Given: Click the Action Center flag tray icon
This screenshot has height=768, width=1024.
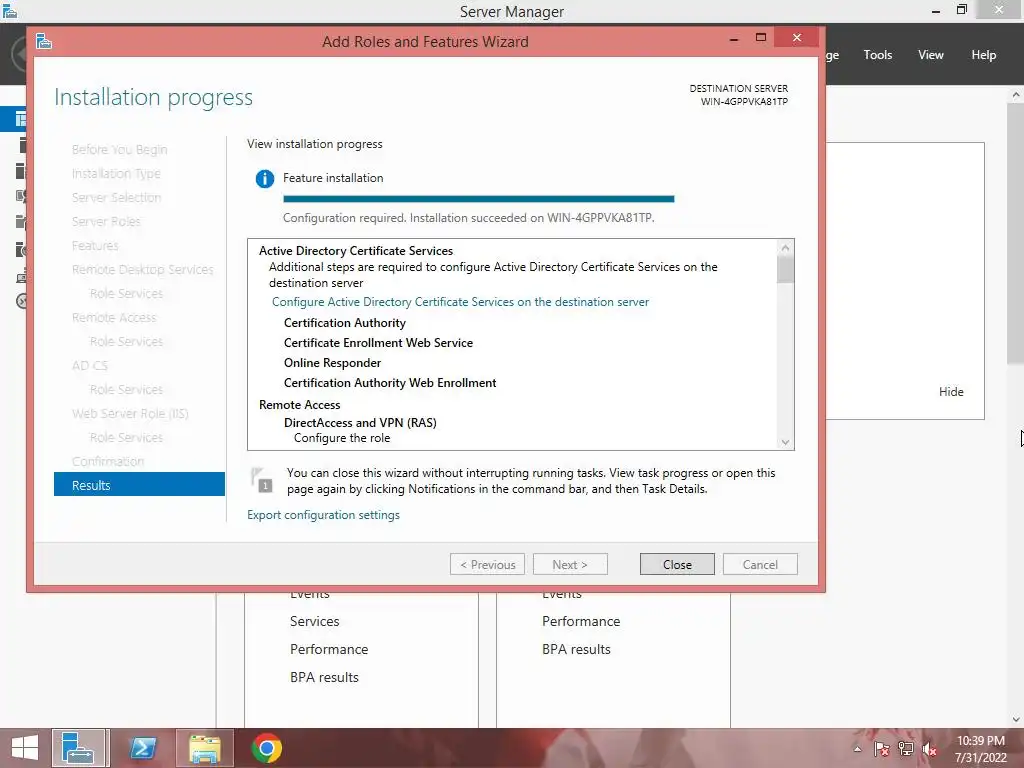Looking at the screenshot, I should [882, 749].
